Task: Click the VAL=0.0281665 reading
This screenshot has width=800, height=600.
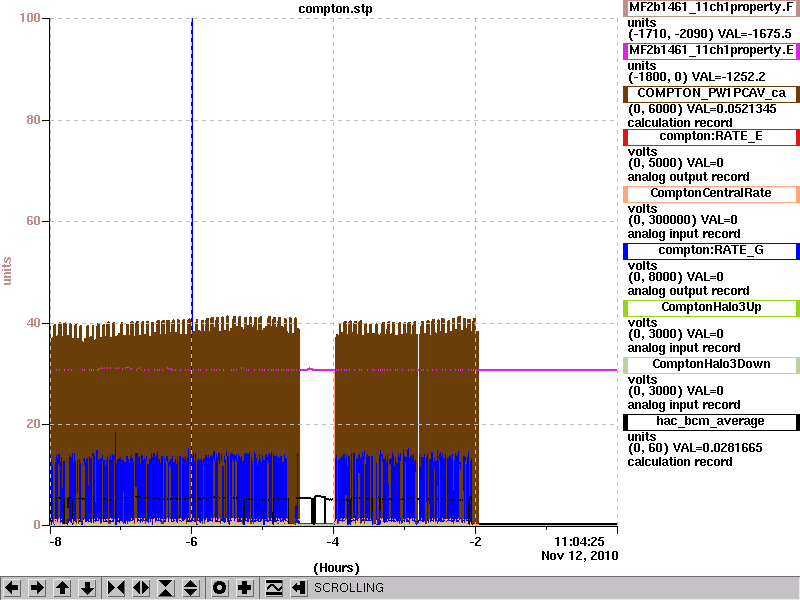Action: [717, 447]
